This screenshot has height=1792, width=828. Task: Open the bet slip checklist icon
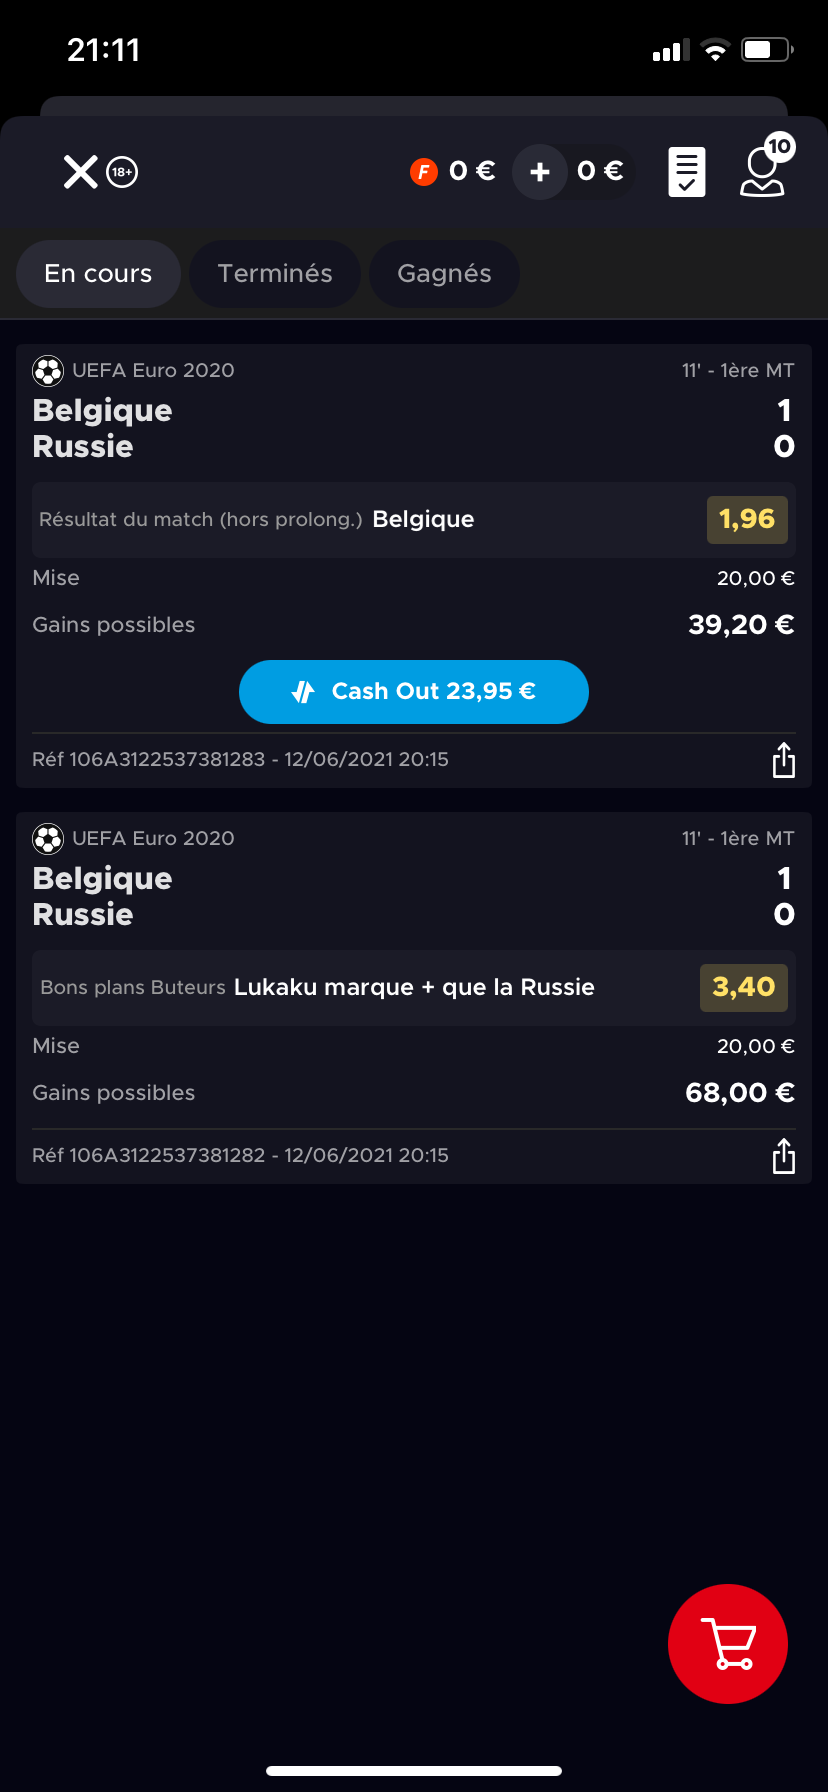tap(687, 172)
